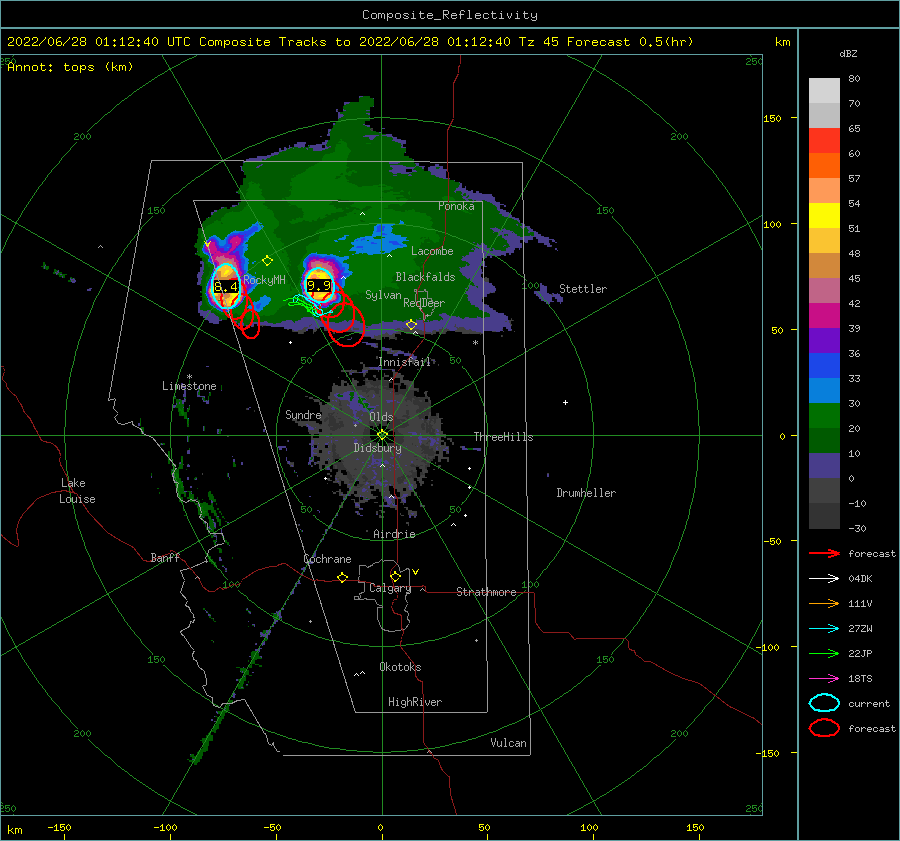Click the Banff town label

[165, 558]
